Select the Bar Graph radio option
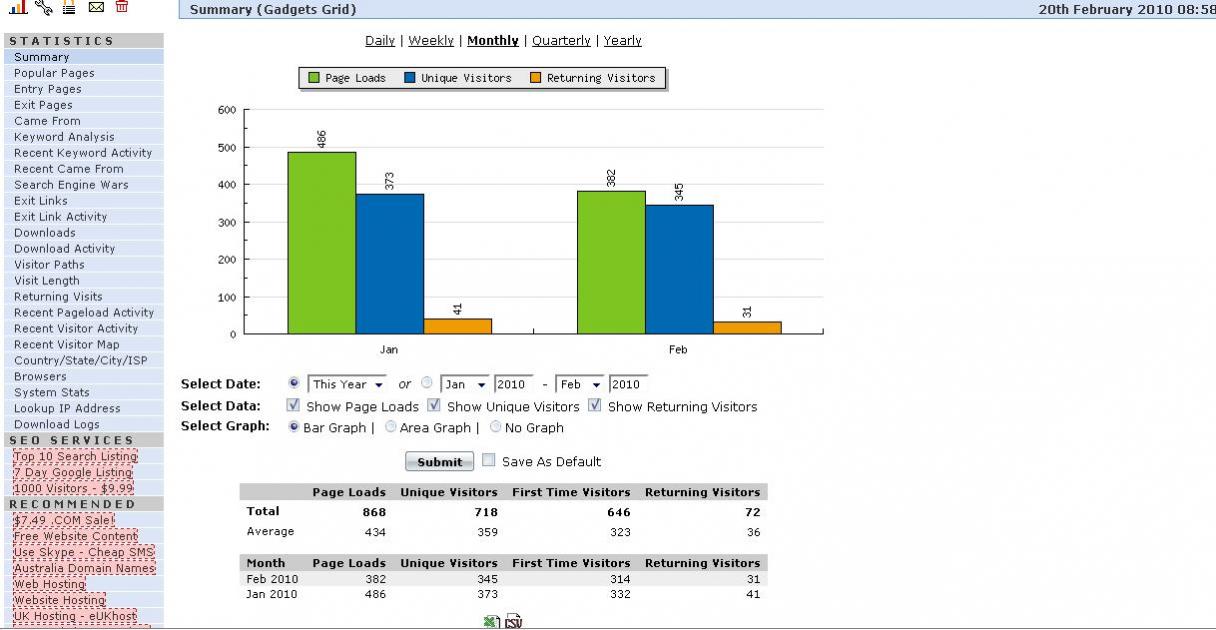 pos(294,426)
